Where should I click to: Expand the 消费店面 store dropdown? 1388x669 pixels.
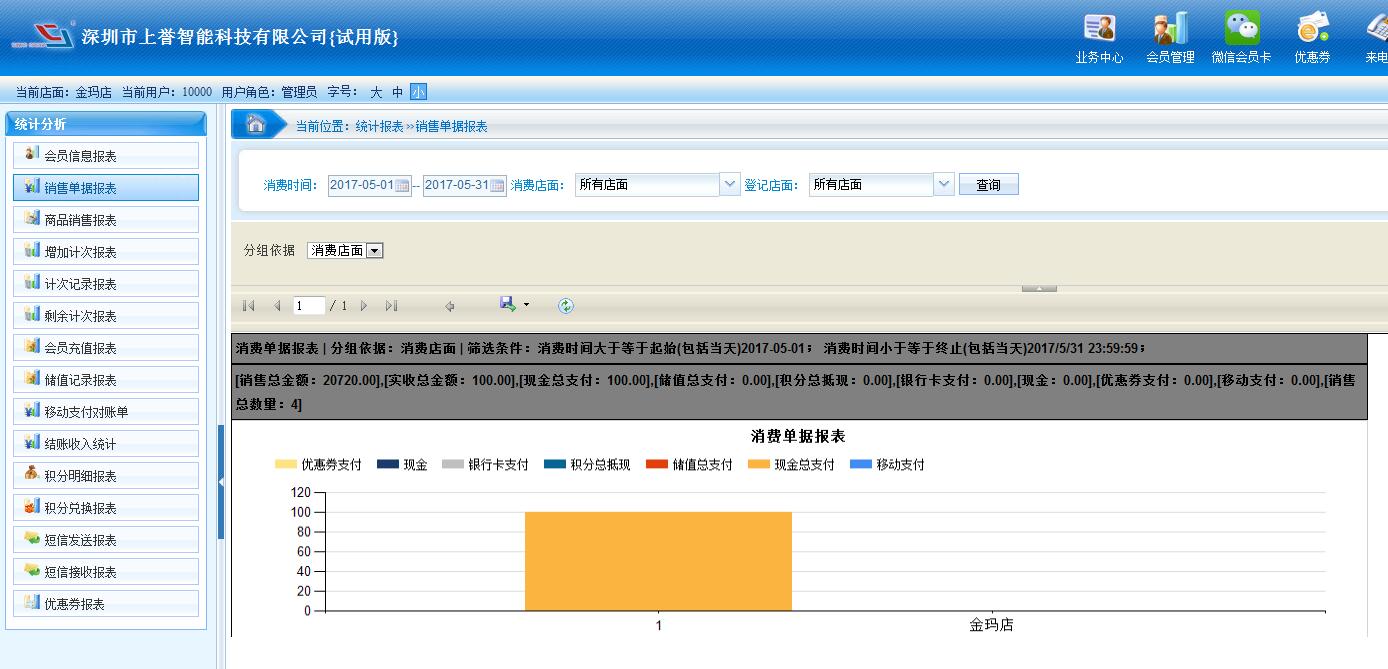[729, 185]
